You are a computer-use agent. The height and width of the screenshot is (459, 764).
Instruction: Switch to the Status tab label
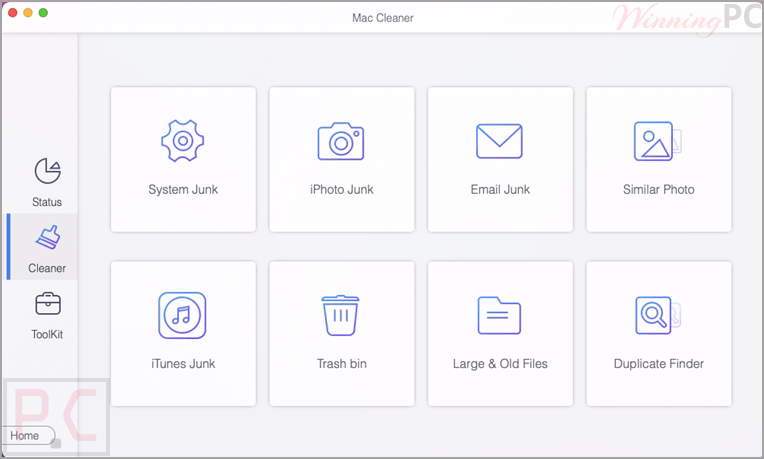click(x=47, y=202)
